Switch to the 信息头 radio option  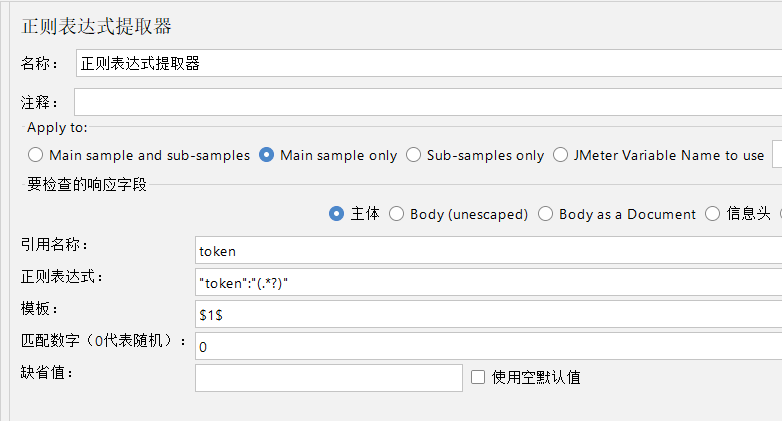(x=713, y=213)
